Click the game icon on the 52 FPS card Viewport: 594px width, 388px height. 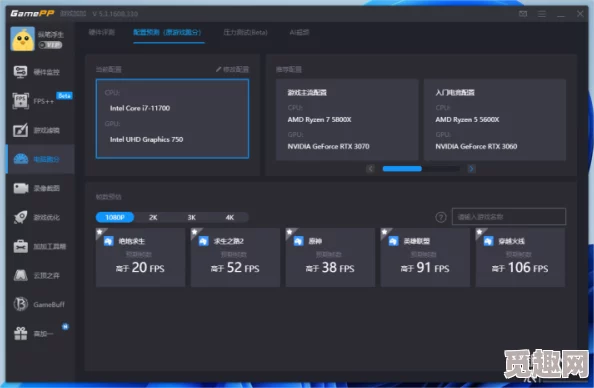pyautogui.click(x=203, y=241)
